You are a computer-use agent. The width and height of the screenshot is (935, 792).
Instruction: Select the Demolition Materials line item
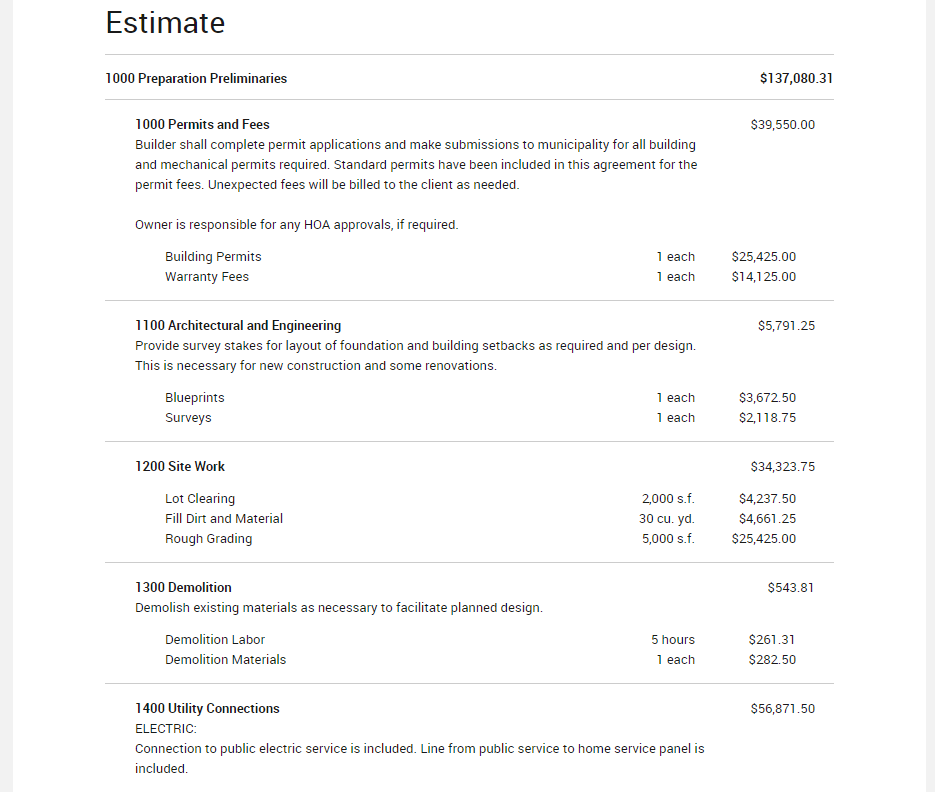[x=225, y=660]
